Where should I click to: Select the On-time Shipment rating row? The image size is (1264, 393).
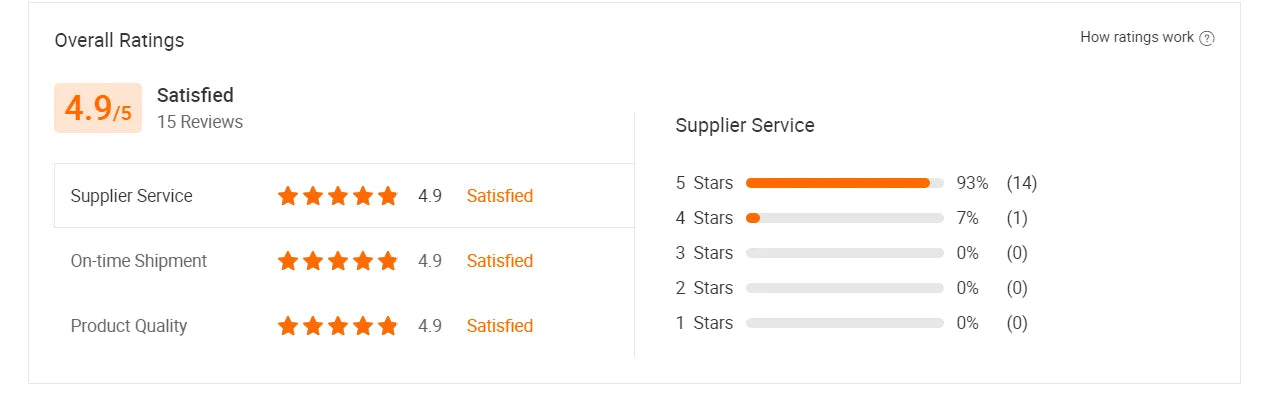[x=344, y=261]
